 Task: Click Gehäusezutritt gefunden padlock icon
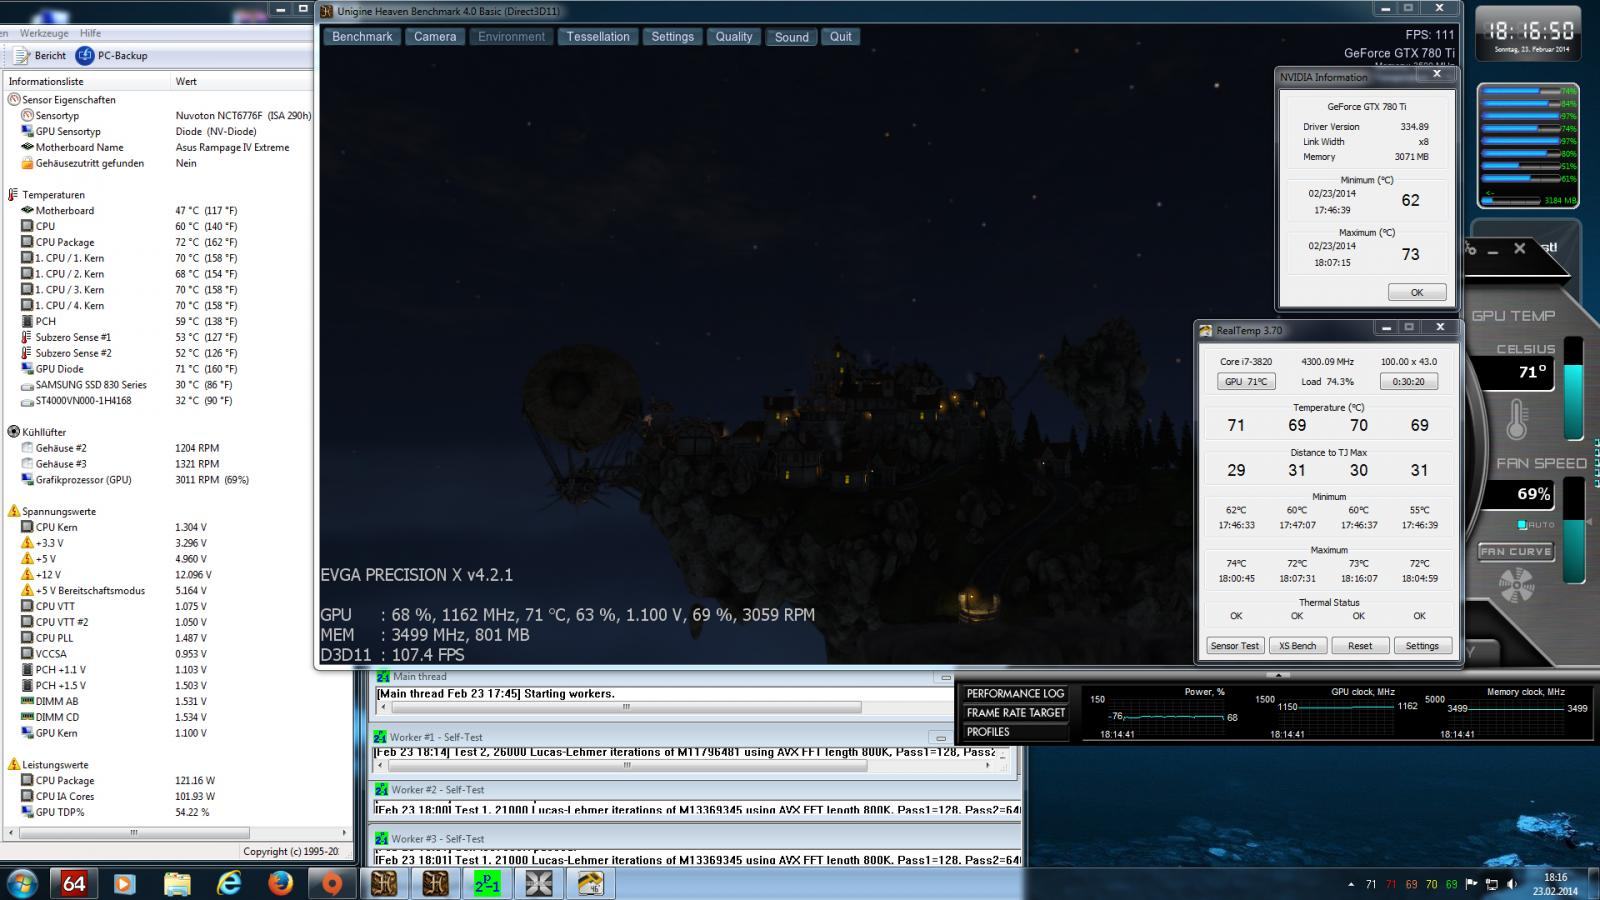[x=27, y=163]
